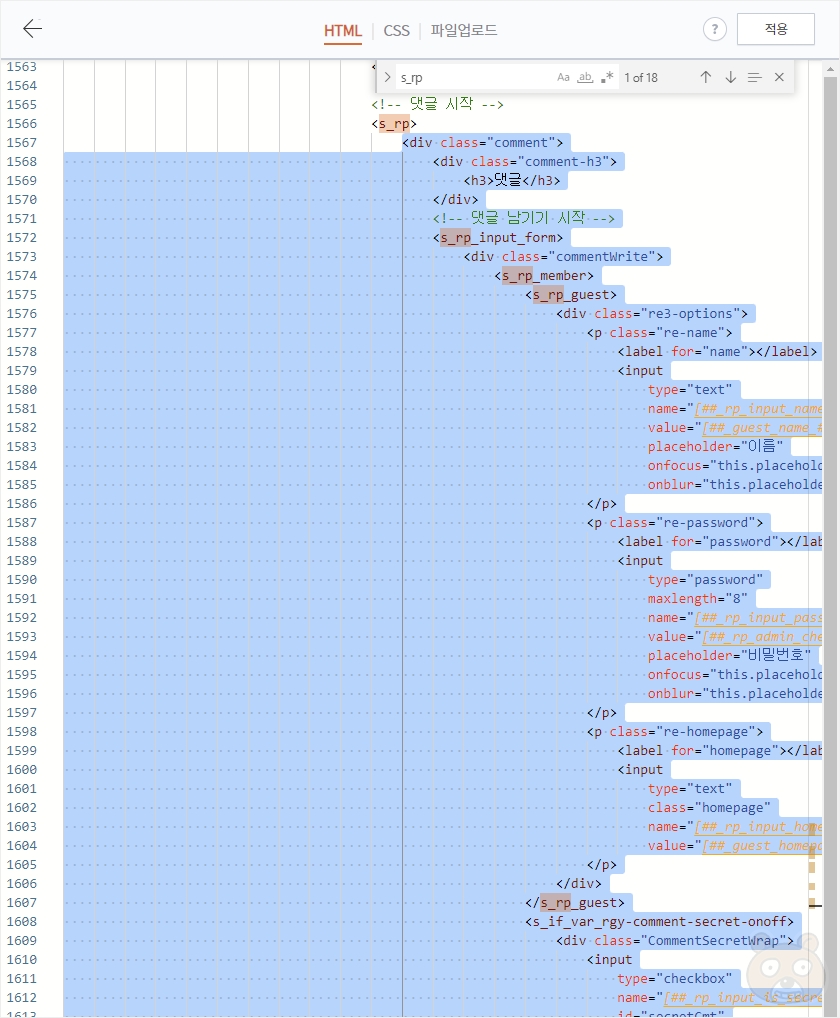Toggle Match Whole Word option
Image resolution: width=840 pixels, height=1018 pixels.
pyautogui.click(x=586, y=77)
